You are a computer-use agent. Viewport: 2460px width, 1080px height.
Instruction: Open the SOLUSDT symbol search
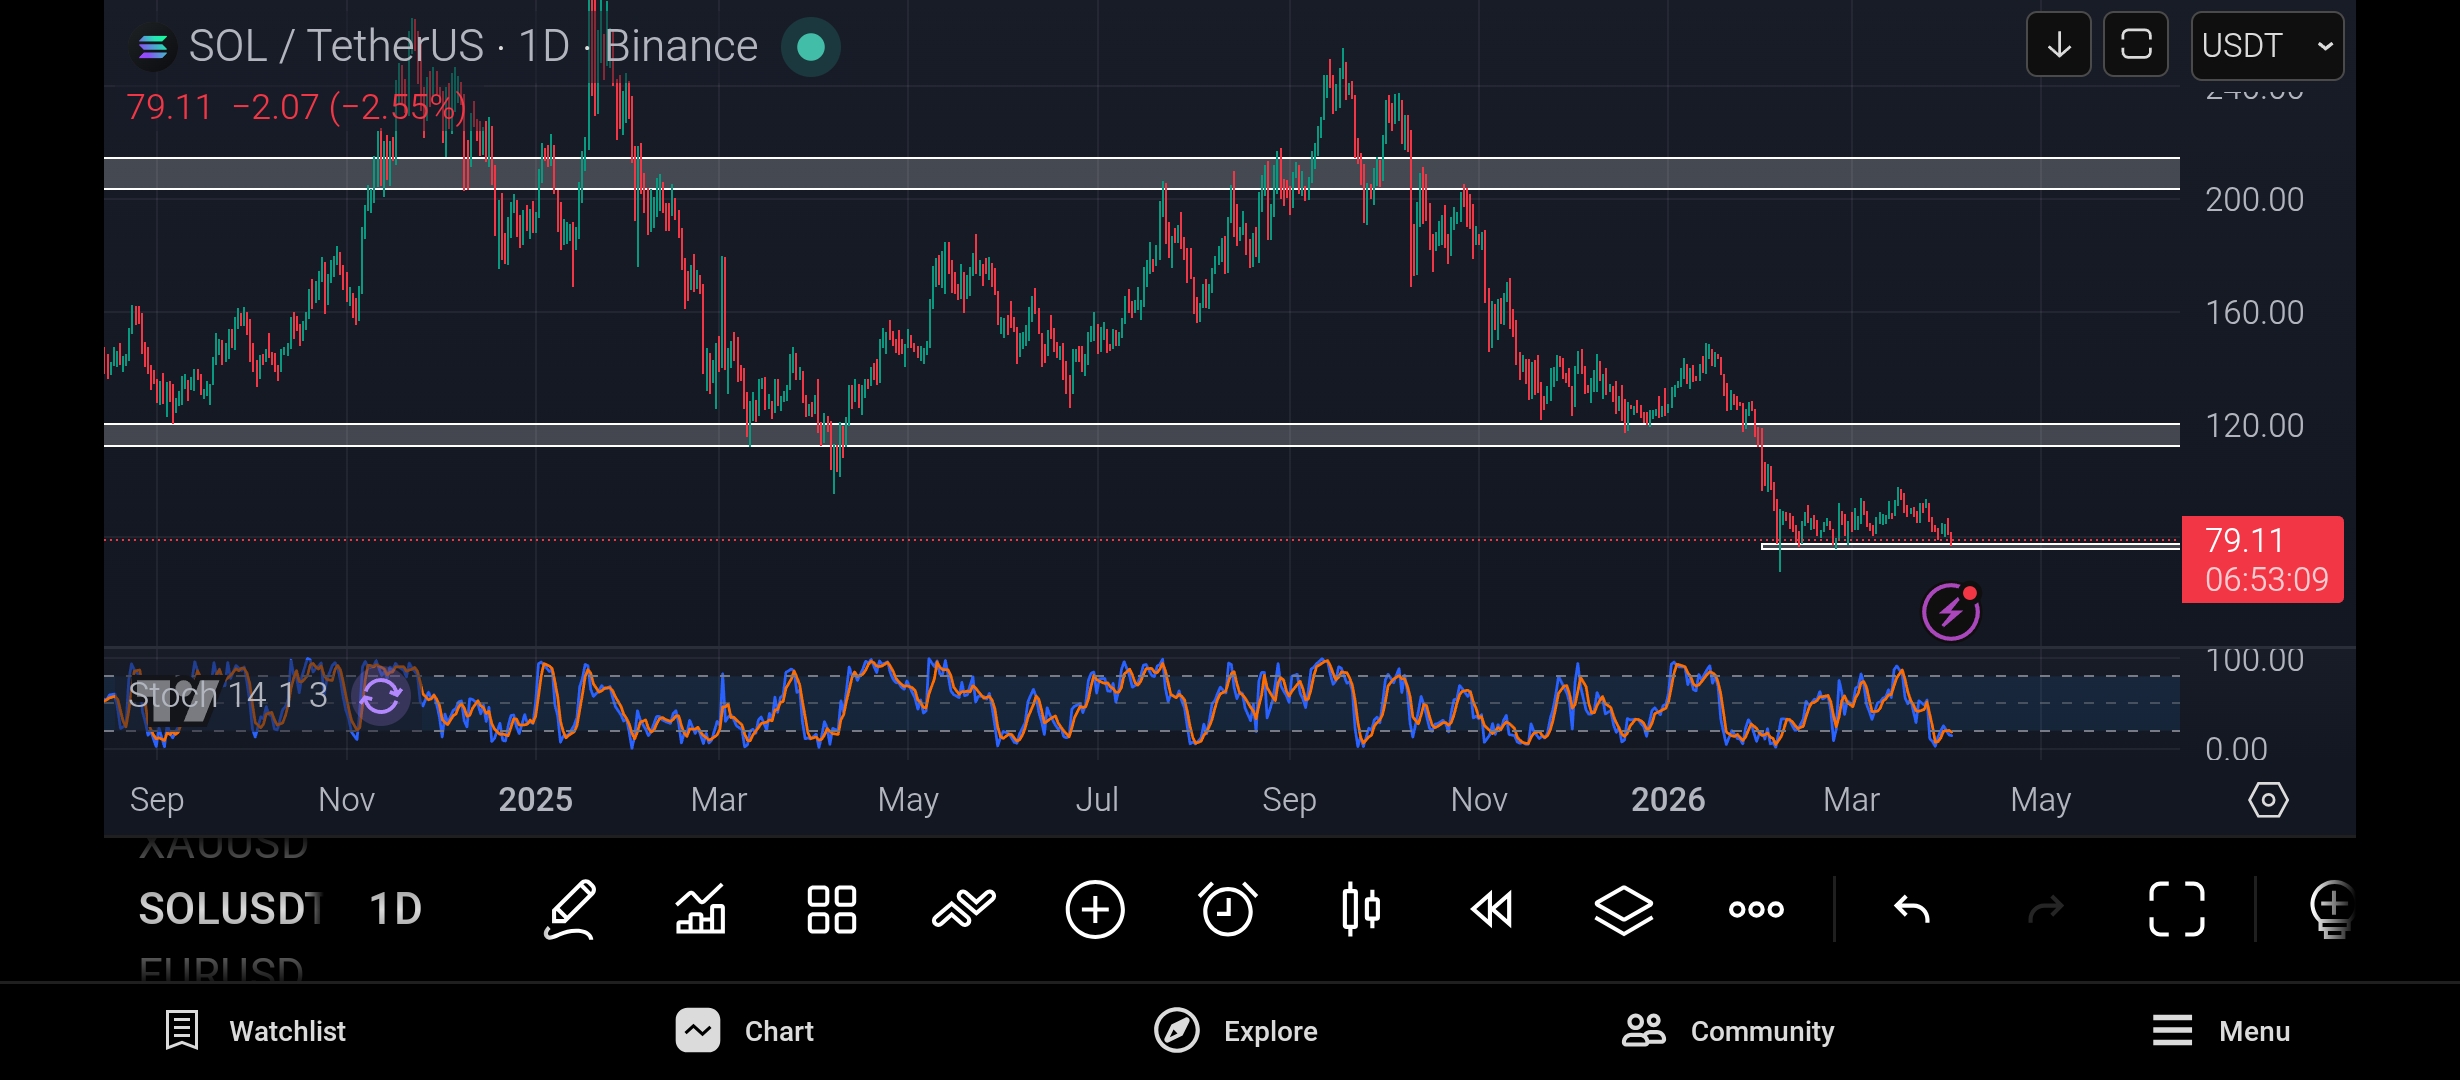(x=230, y=909)
